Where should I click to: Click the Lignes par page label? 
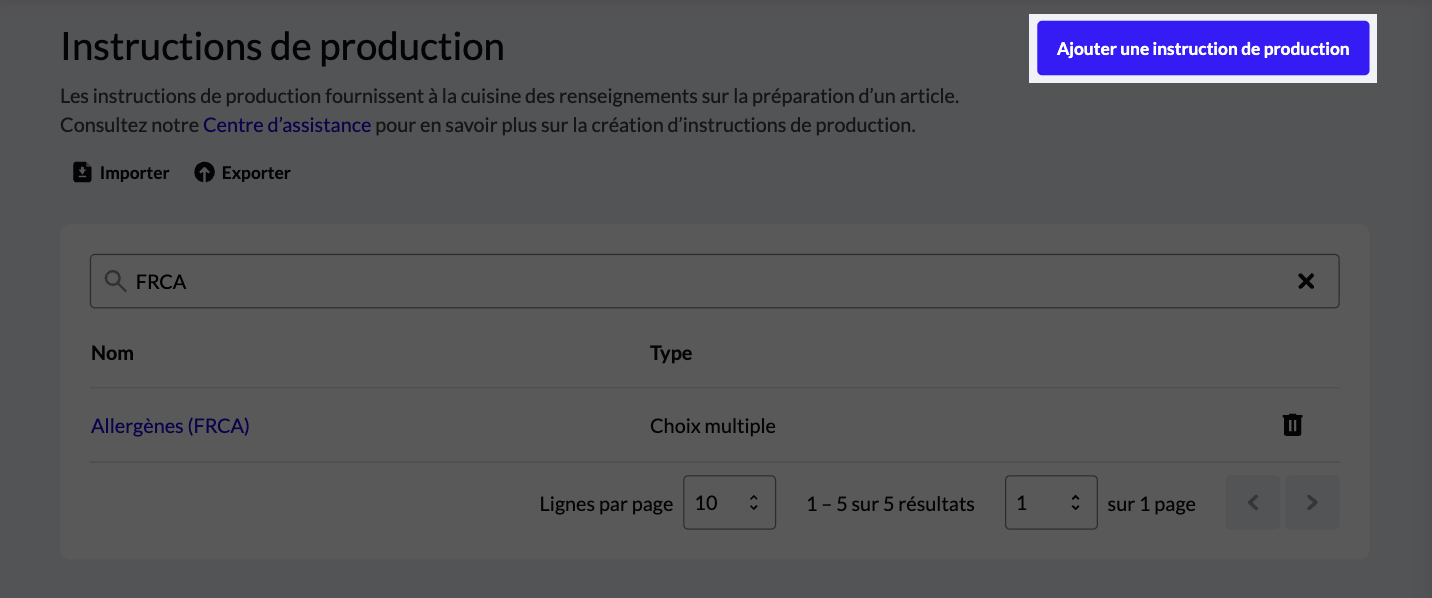pyautogui.click(x=606, y=504)
